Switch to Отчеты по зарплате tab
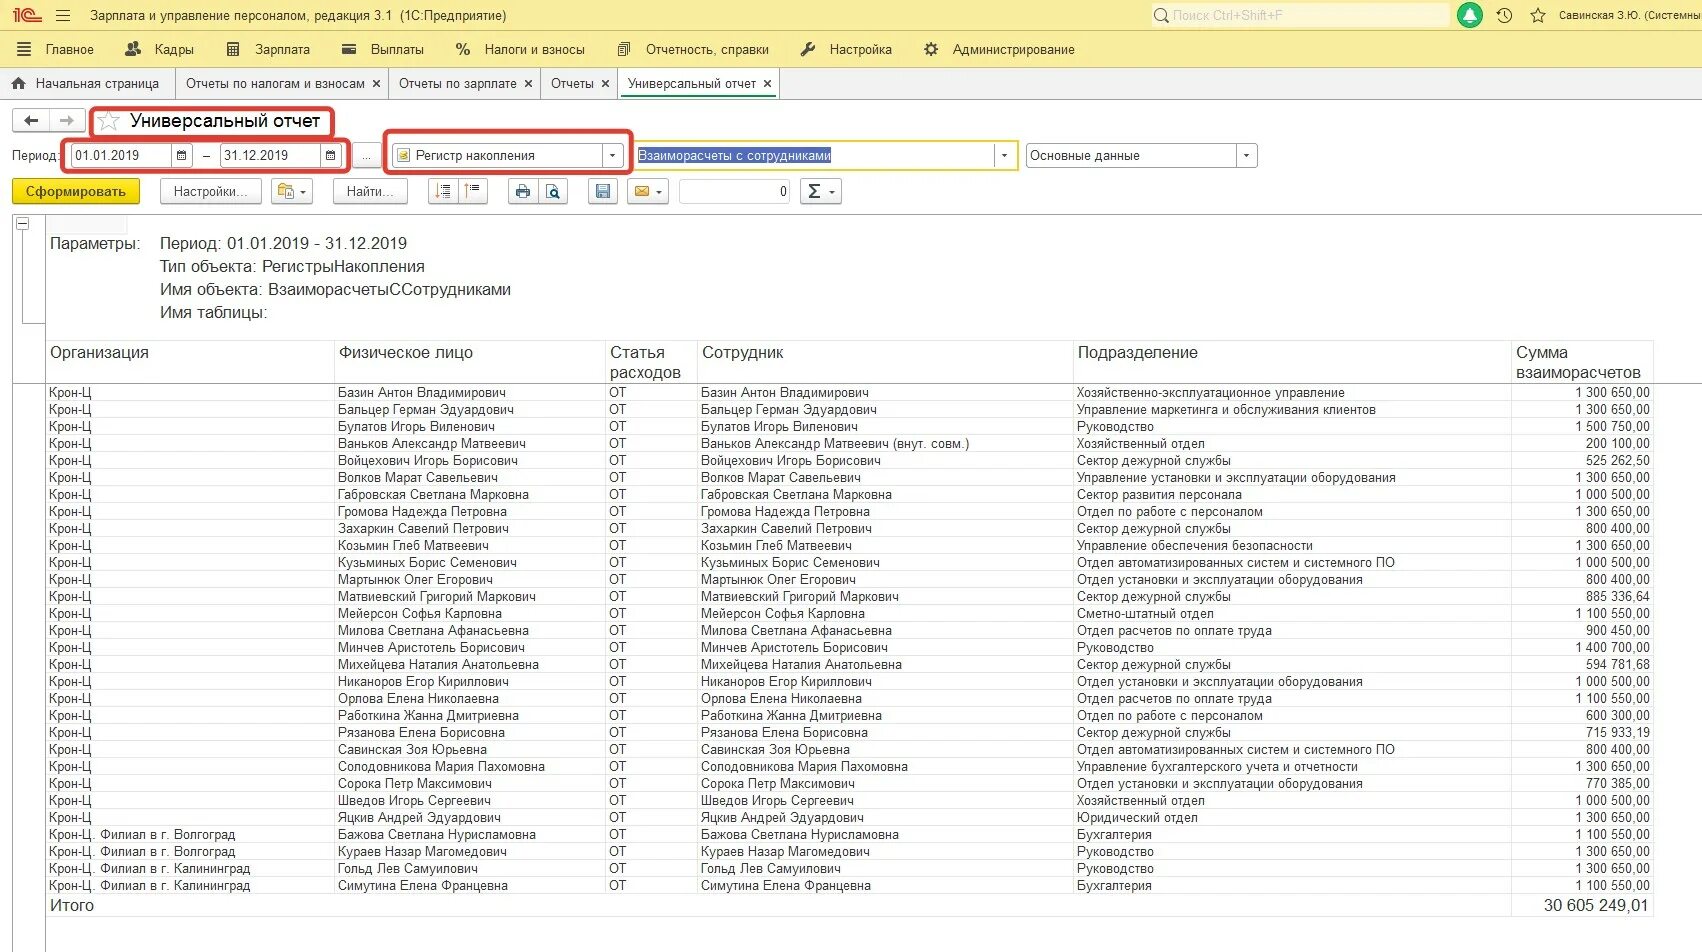 click(458, 84)
